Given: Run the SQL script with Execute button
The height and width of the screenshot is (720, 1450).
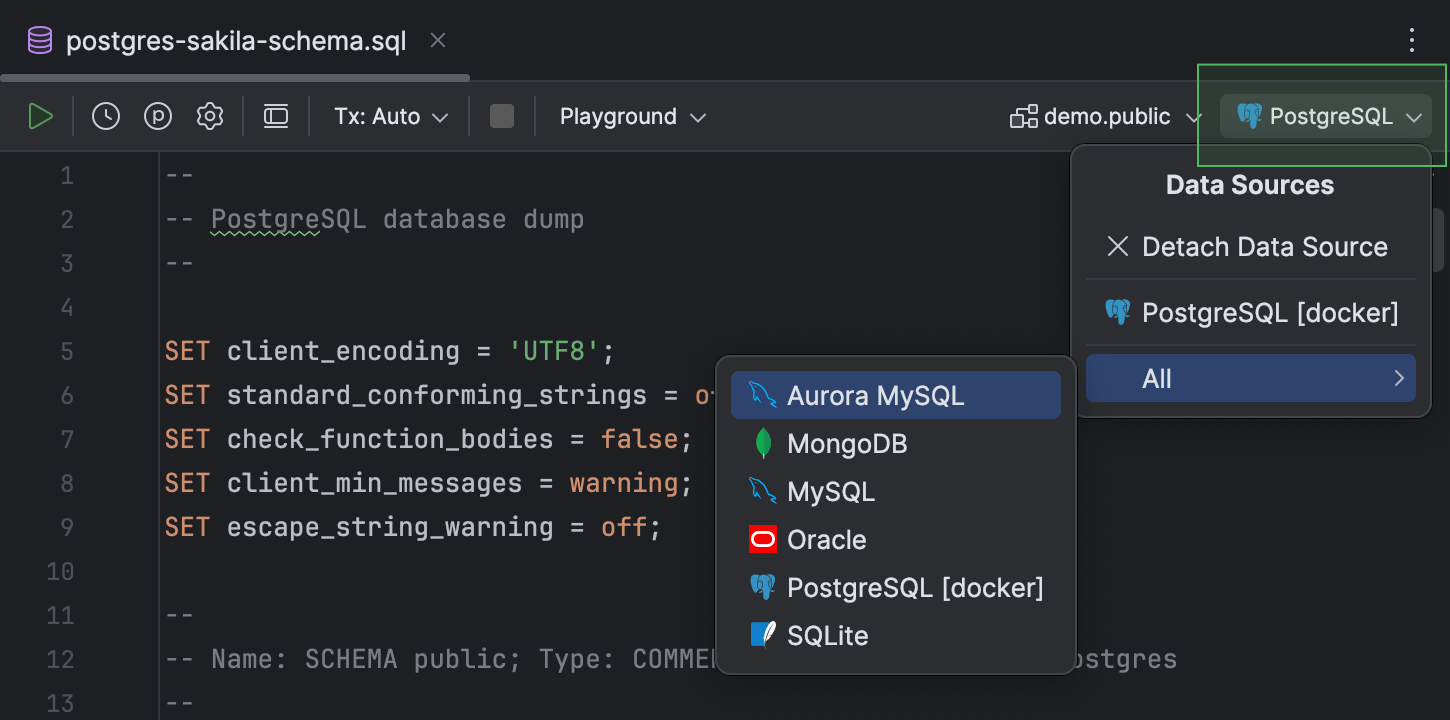Looking at the screenshot, I should point(40,116).
